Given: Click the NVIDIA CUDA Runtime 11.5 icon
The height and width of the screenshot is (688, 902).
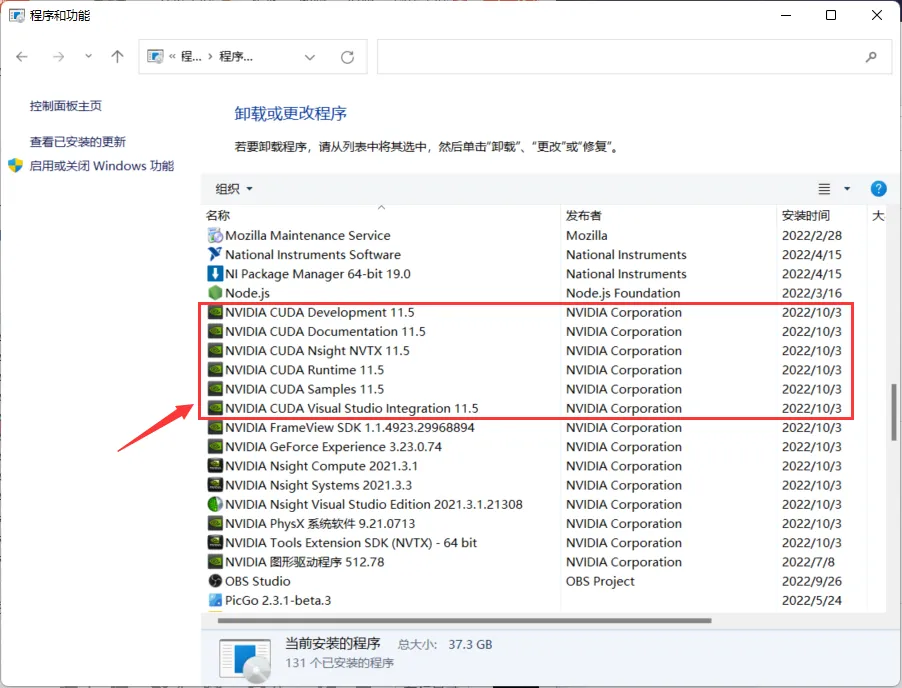Looking at the screenshot, I should click(215, 370).
